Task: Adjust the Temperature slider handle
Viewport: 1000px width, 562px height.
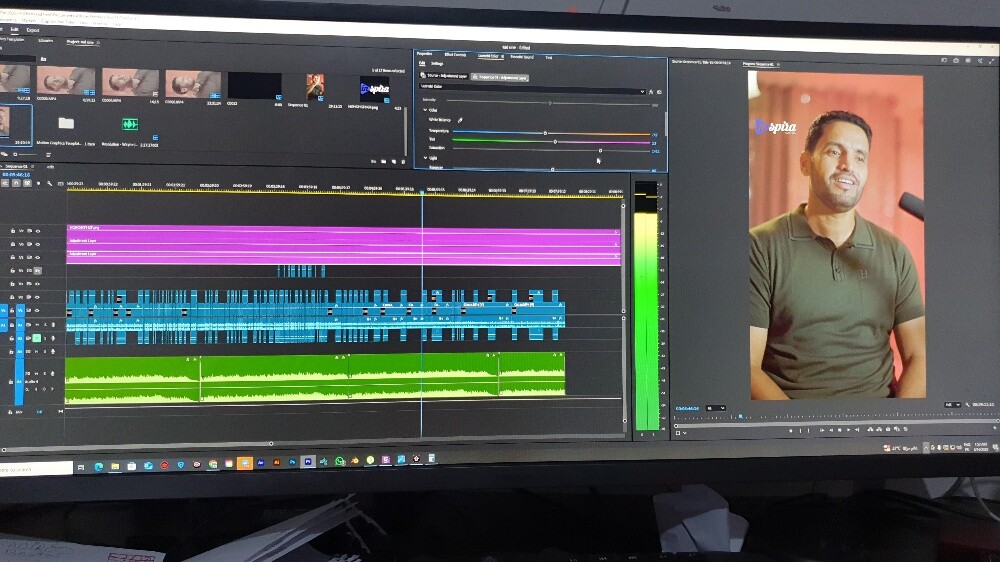Action: coord(545,133)
